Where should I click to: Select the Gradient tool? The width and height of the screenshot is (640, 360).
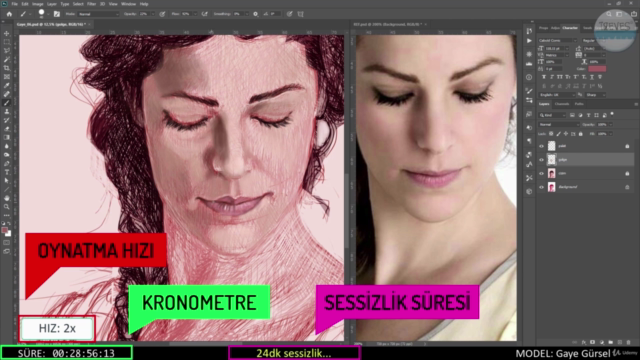(x=7, y=138)
